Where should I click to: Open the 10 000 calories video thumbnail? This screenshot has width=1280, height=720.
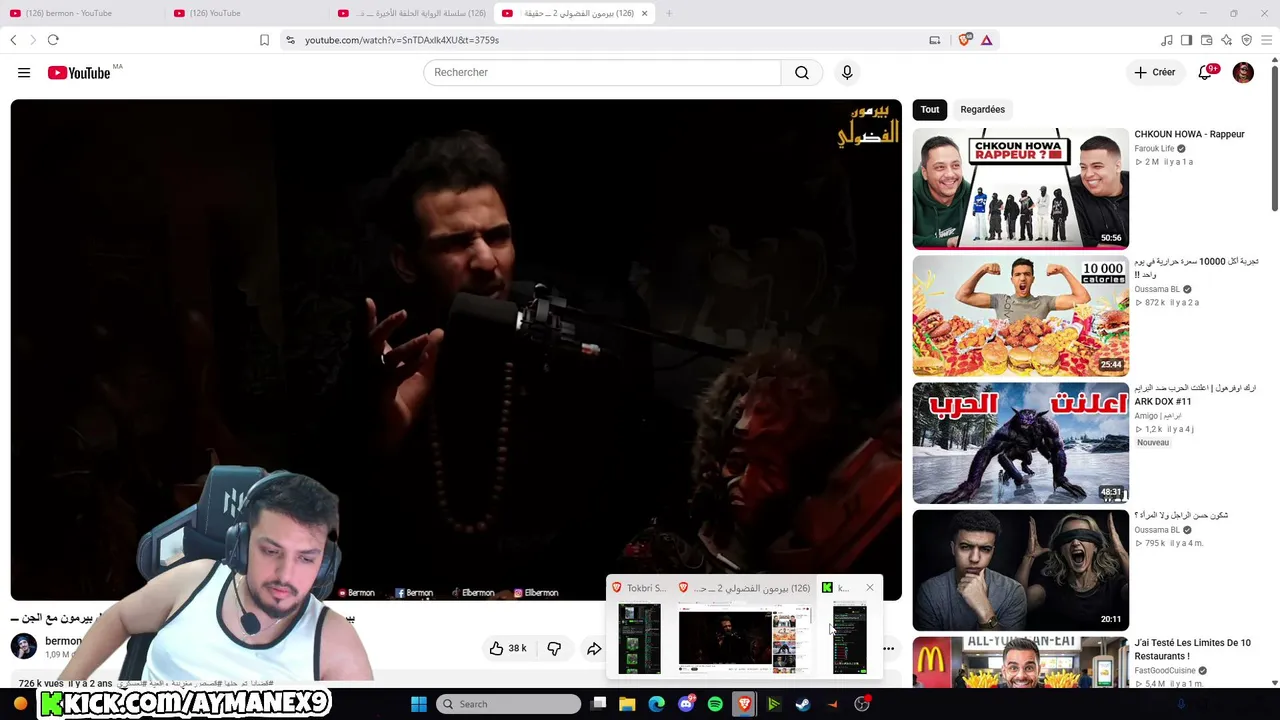point(1020,316)
